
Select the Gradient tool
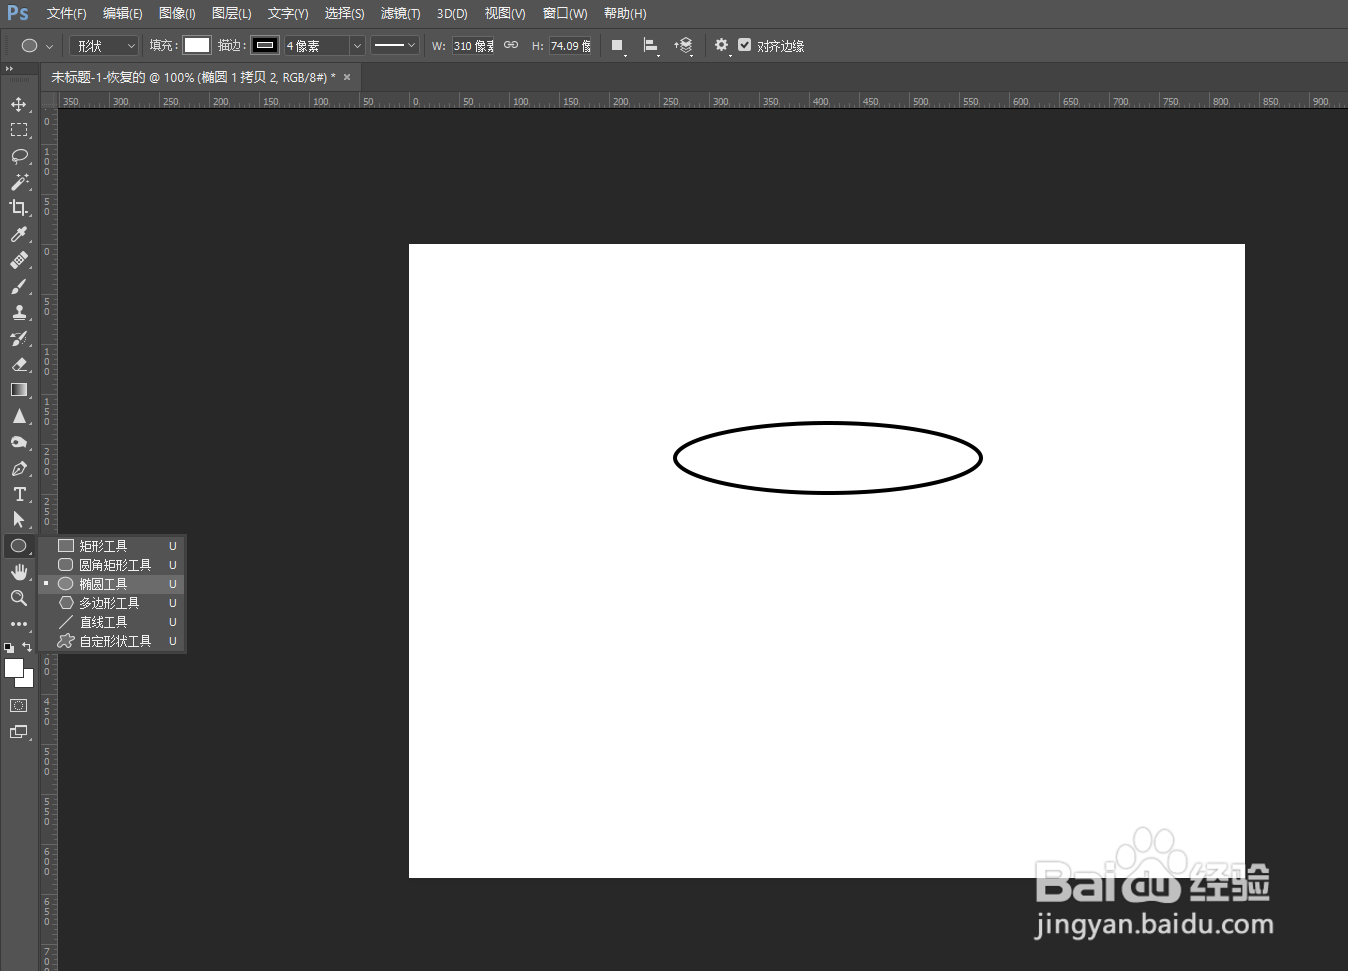point(19,390)
